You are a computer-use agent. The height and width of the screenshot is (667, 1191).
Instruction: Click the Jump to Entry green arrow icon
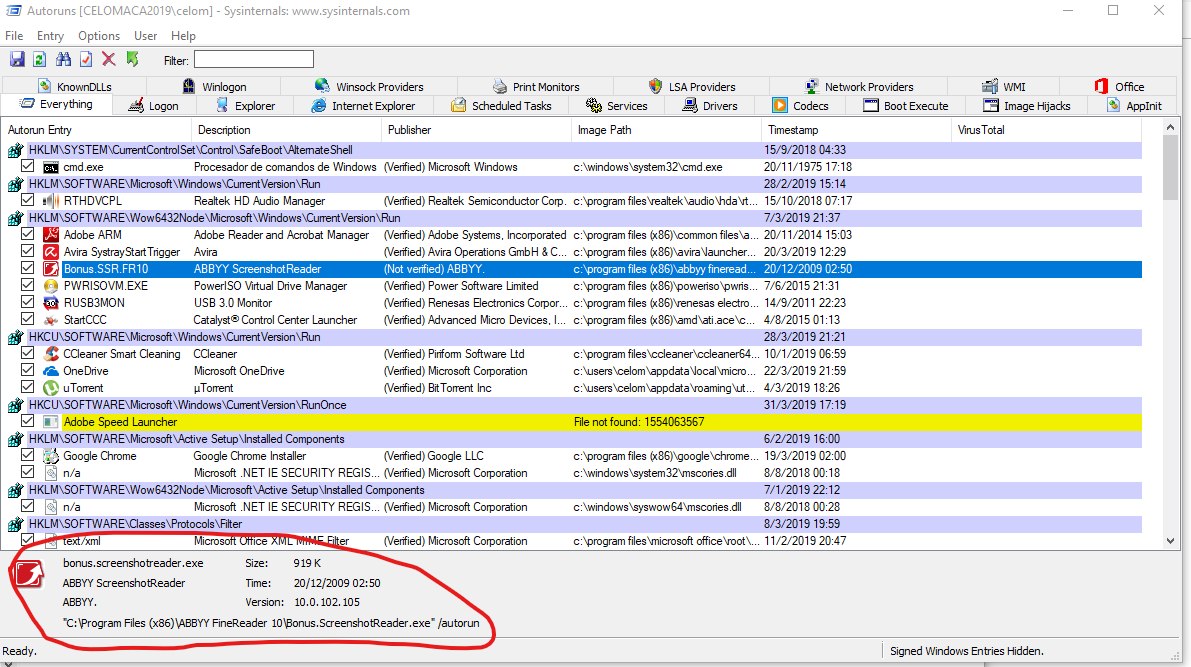(132, 59)
